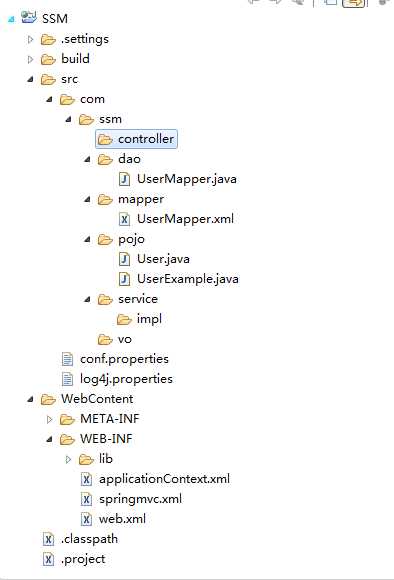
Task: Click the build folder icon
Action: 48,59
